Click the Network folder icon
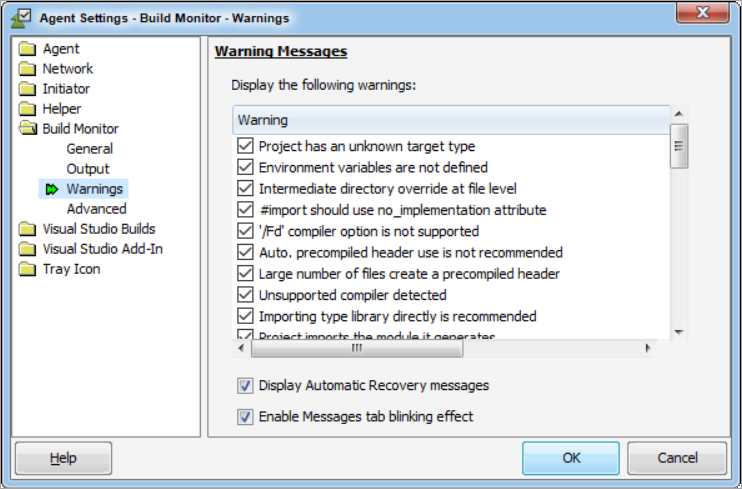The image size is (742, 489). [27, 69]
